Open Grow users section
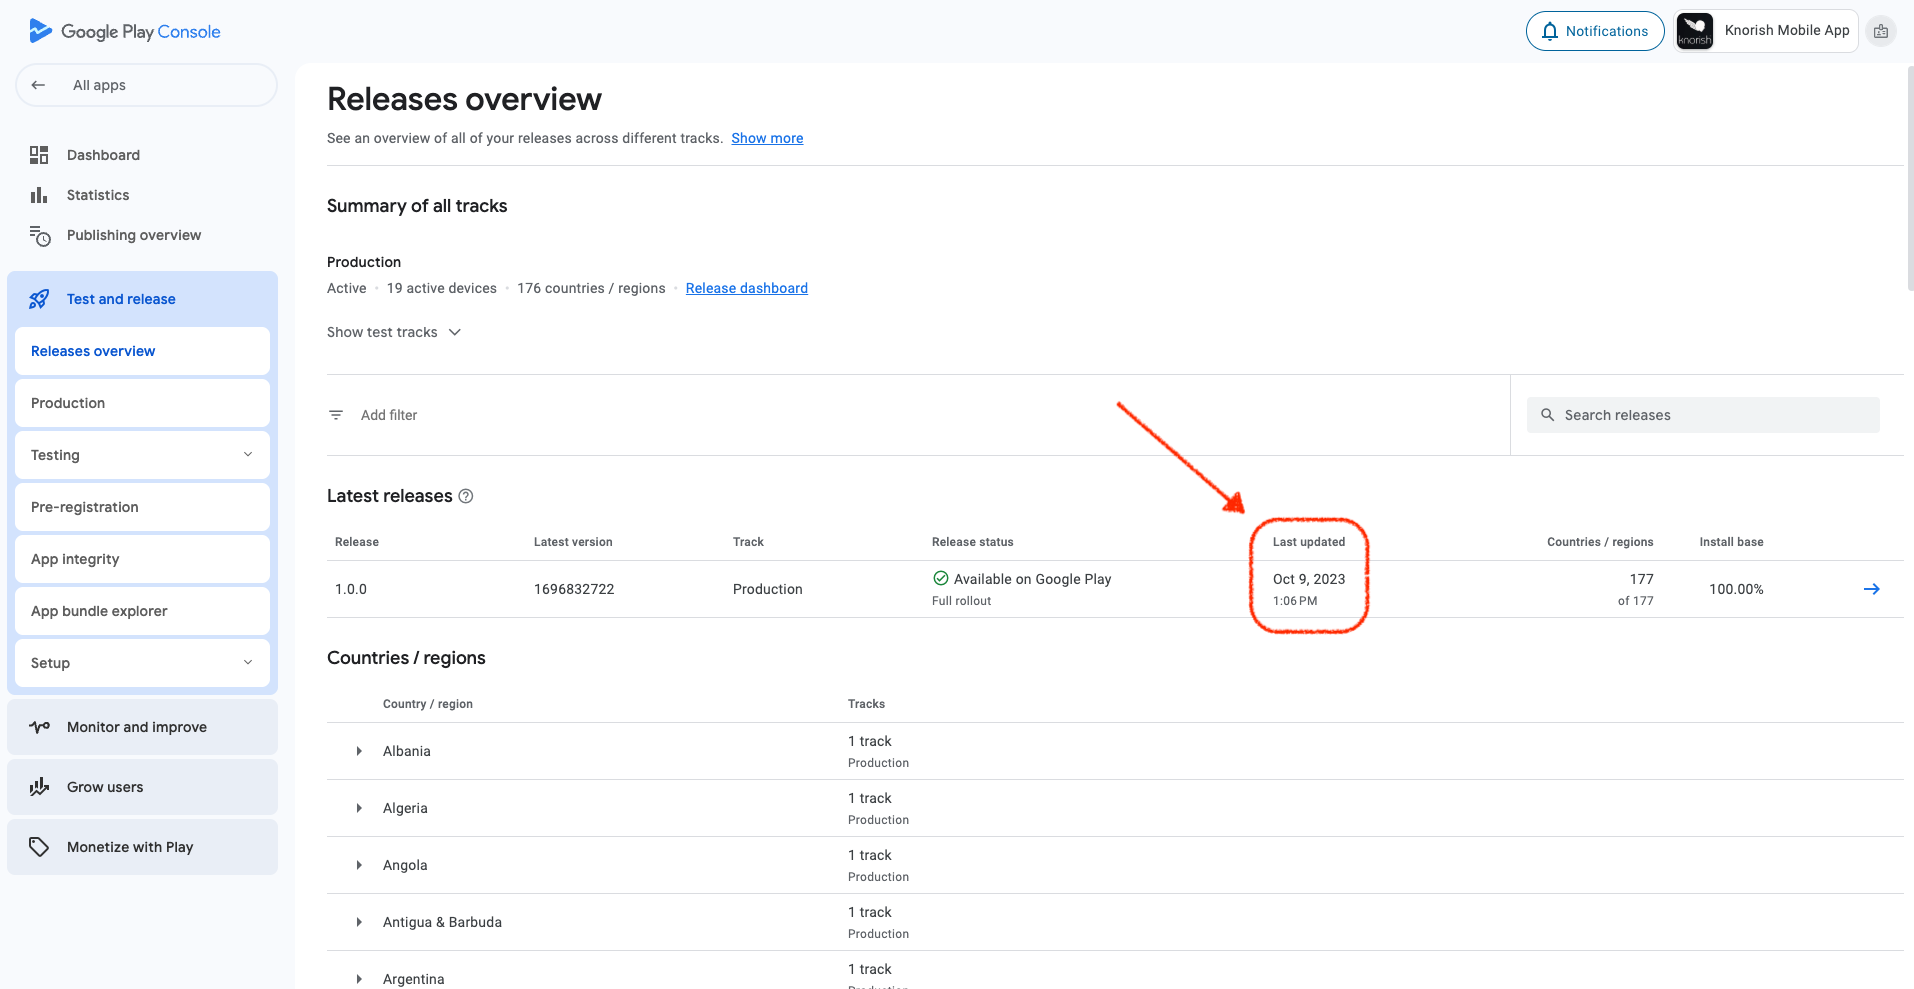1914x989 pixels. point(142,787)
